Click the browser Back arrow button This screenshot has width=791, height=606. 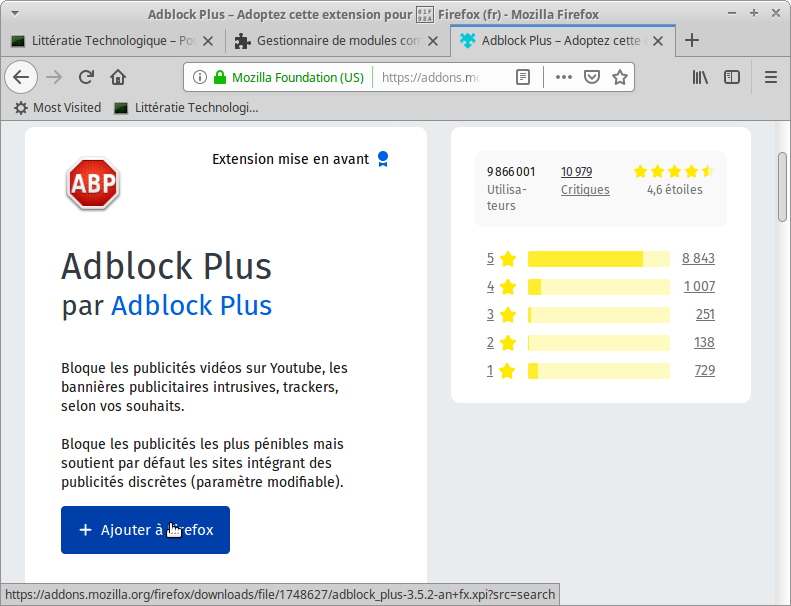(21, 77)
